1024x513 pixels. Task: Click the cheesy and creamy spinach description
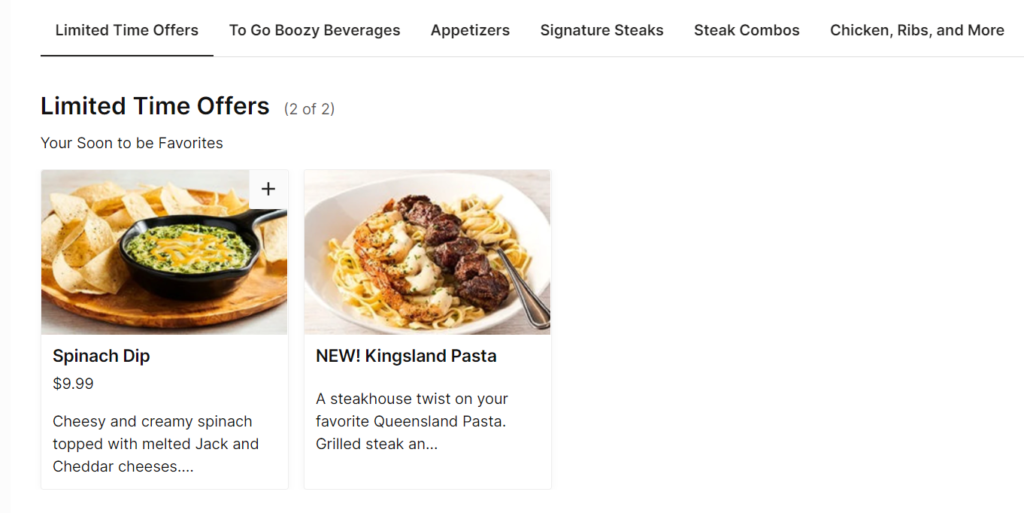[x=155, y=444]
